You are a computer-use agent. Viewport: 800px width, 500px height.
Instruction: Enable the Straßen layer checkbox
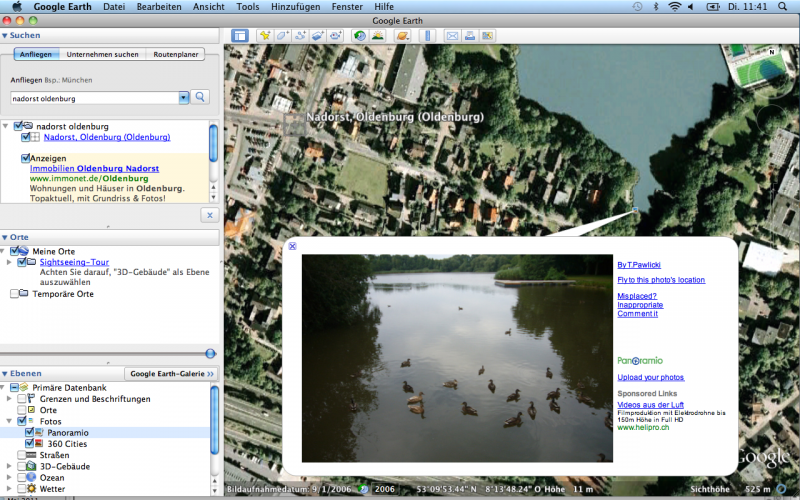coord(22,455)
